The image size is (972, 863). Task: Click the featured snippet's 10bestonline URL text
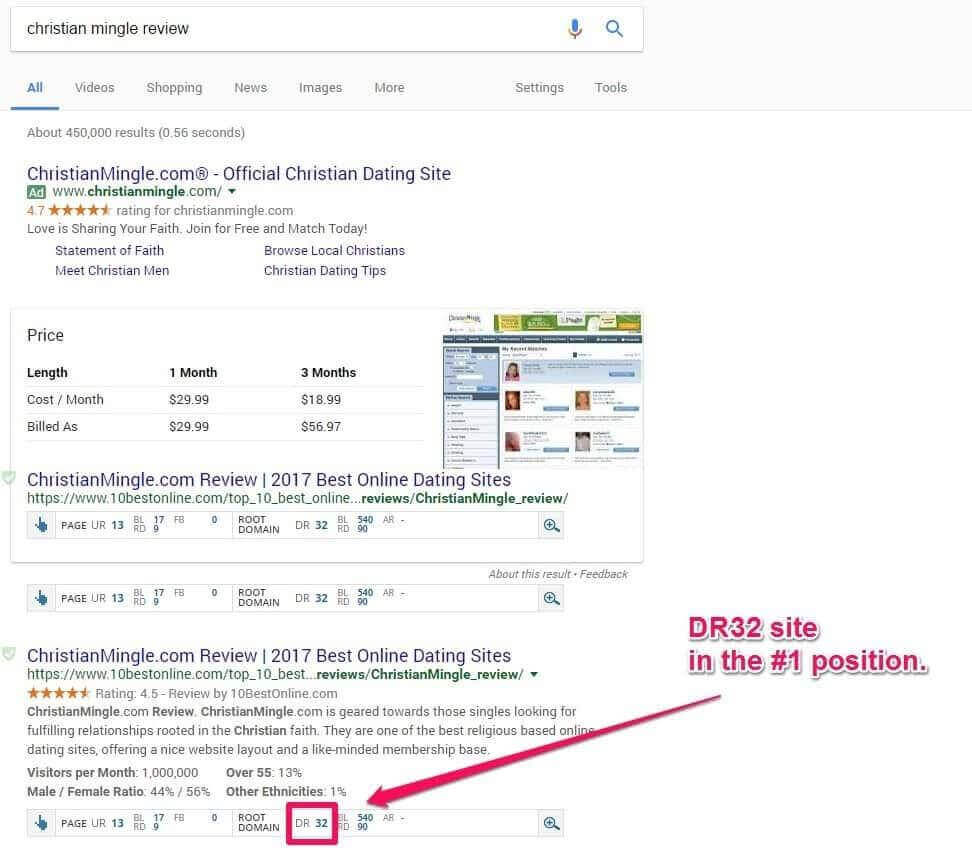click(x=297, y=498)
